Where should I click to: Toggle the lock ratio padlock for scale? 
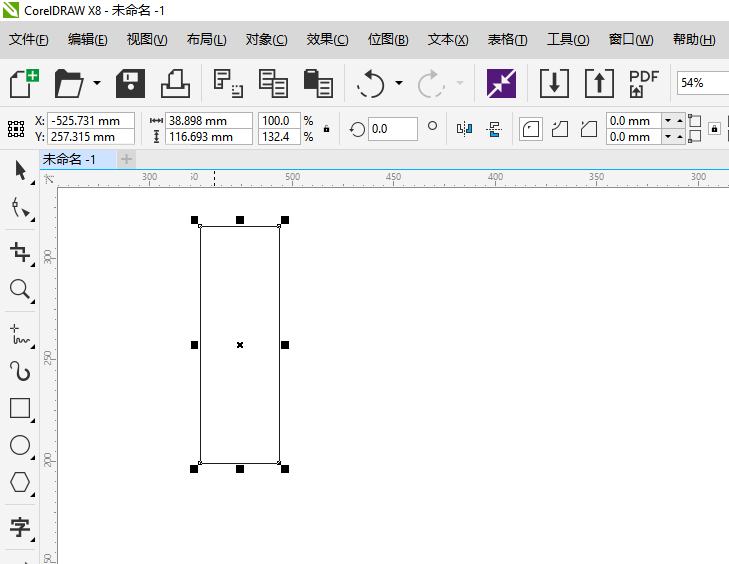click(326, 129)
